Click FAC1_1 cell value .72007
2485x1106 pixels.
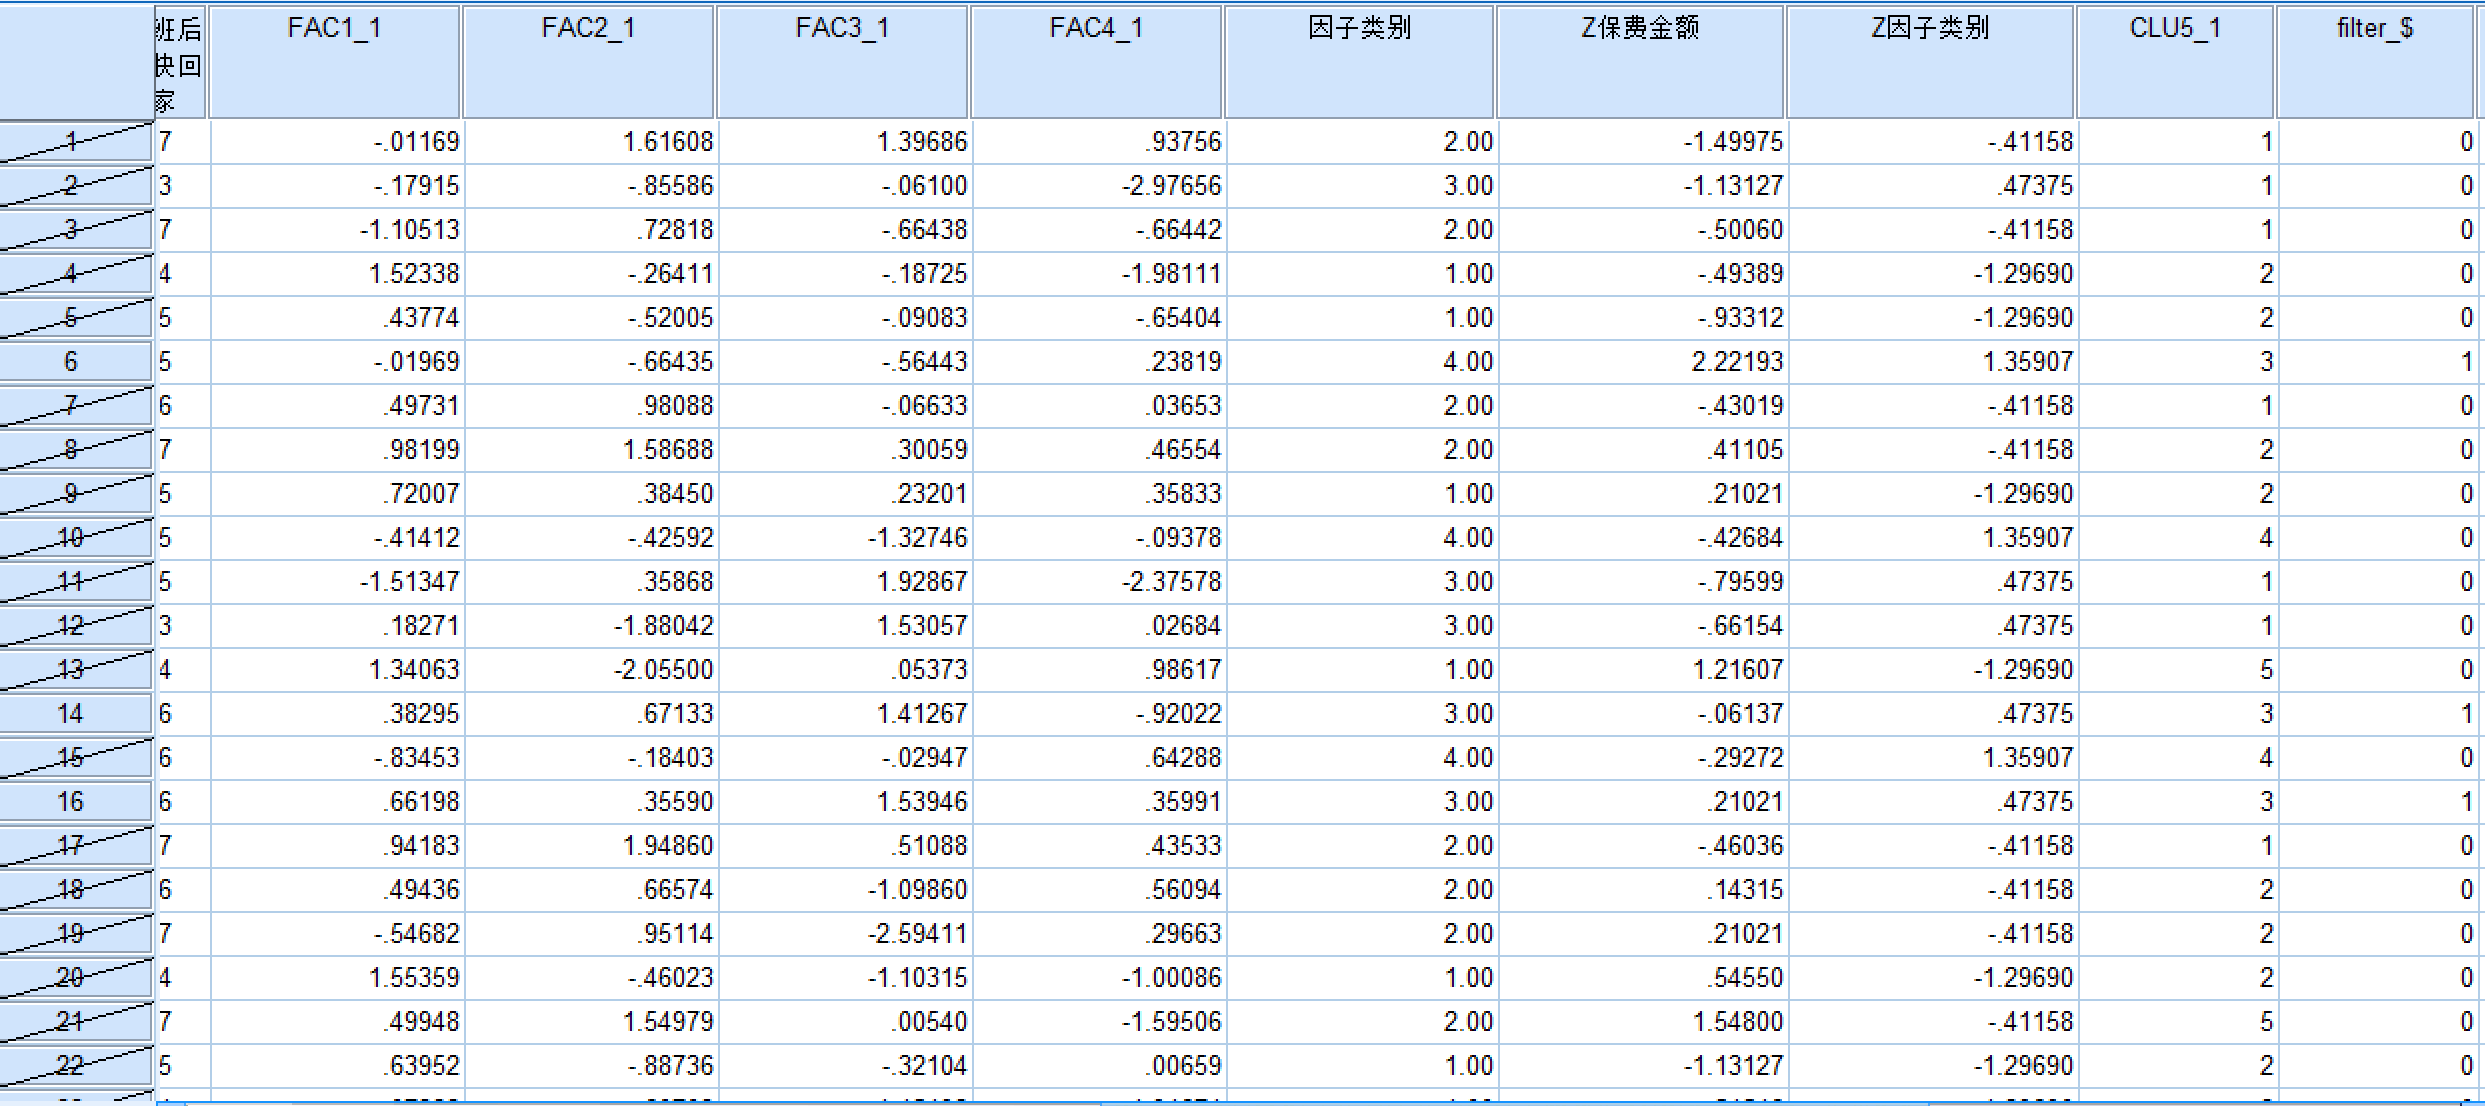[335, 494]
